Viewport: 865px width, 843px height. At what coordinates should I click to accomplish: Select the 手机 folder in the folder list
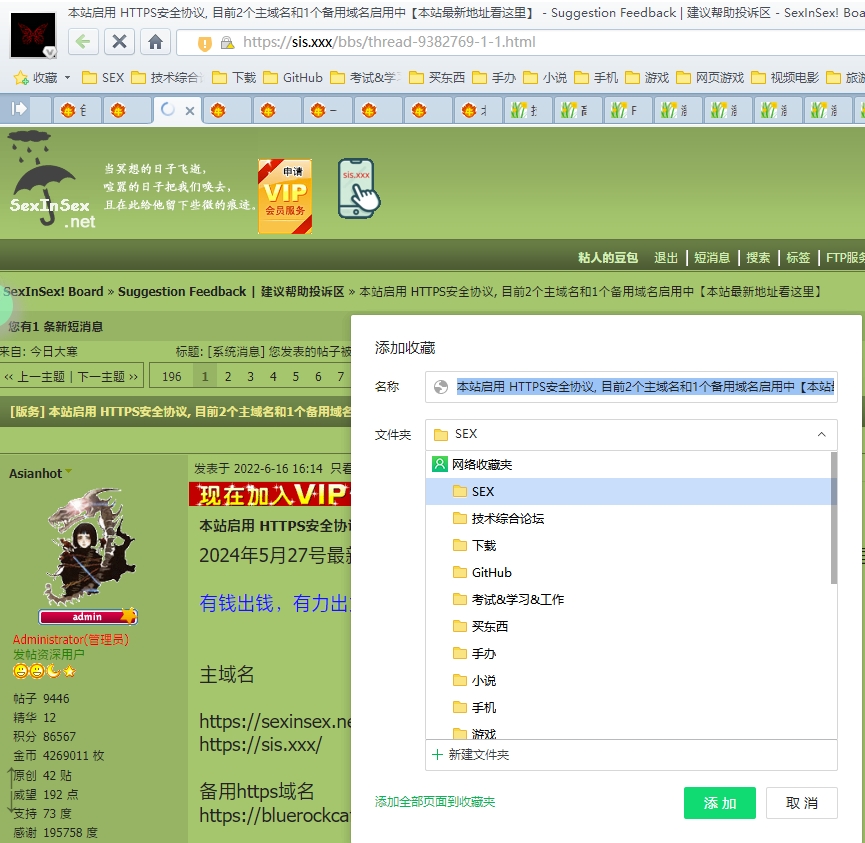pos(628,708)
